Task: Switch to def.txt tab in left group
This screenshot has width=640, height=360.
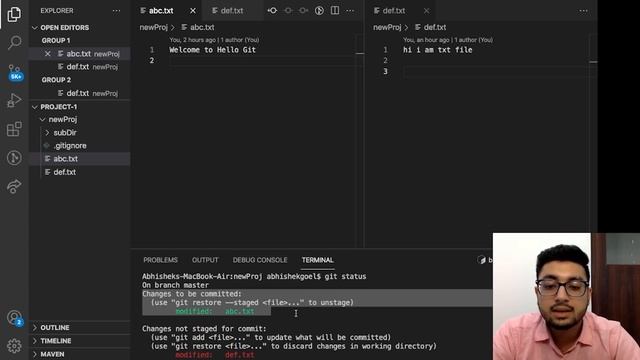Action: (231, 11)
